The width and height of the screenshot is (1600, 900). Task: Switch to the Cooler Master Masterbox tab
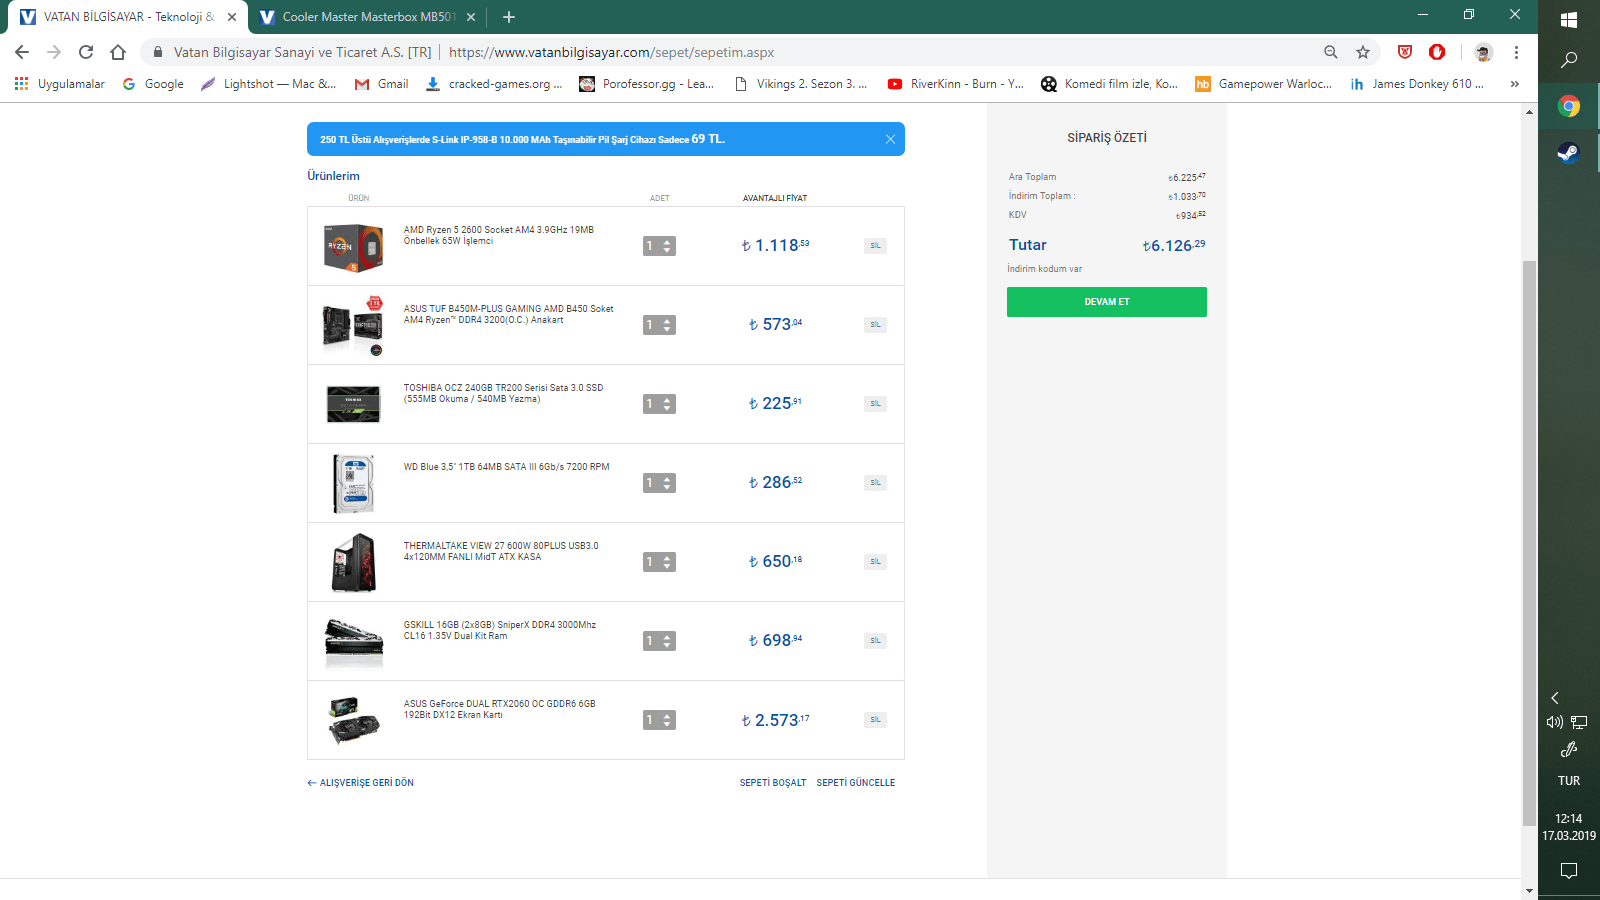[x=367, y=17]
